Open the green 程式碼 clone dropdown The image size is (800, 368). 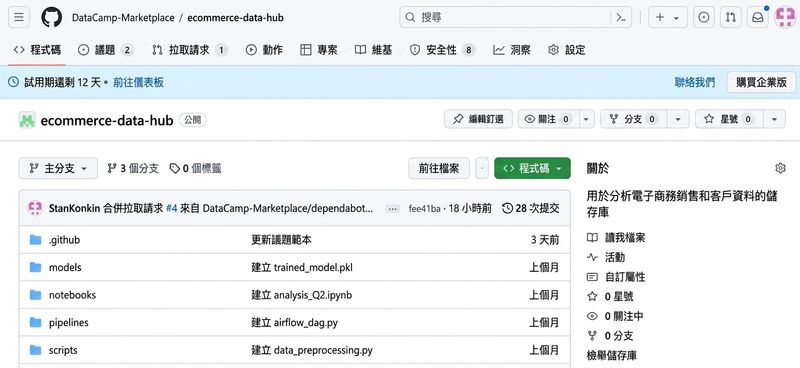pyautogui.click(x=532, y=168)
